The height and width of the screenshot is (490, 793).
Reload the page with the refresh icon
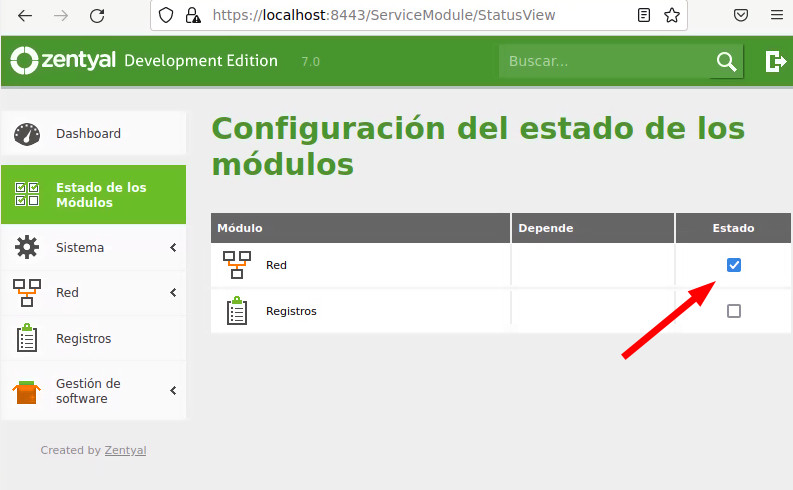click(x=97, y=16)
